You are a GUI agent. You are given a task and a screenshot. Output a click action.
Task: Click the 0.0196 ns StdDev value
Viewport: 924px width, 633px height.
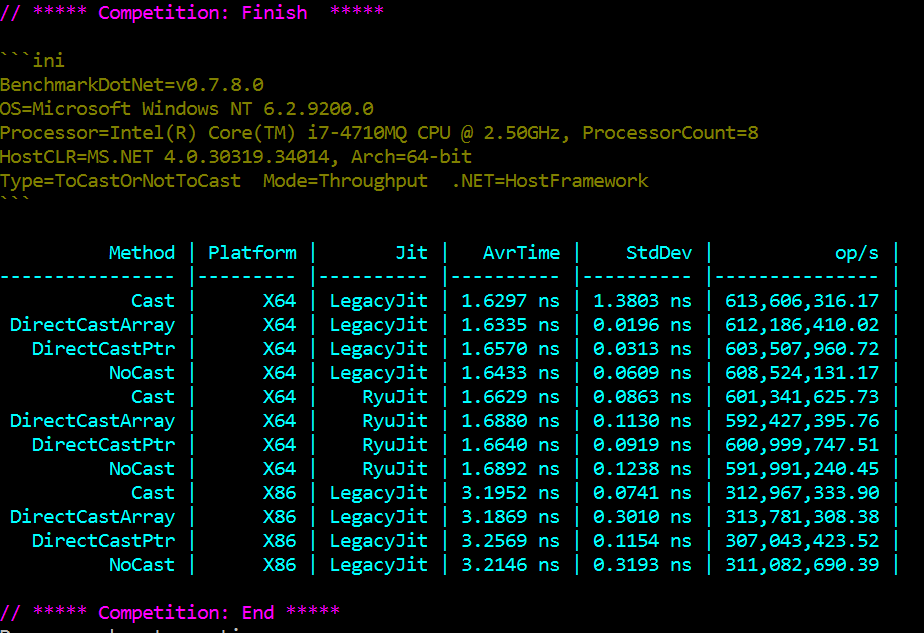pos(642,325)
